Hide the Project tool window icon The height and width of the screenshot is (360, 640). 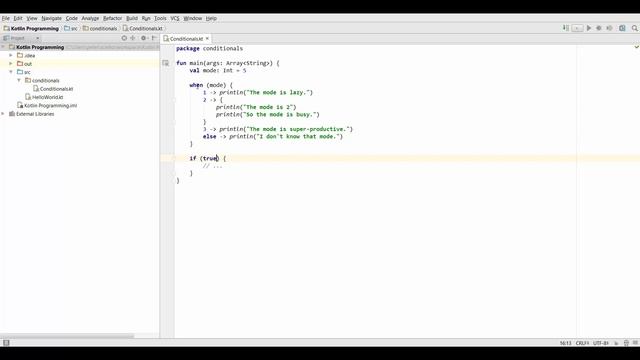[154, 38]
